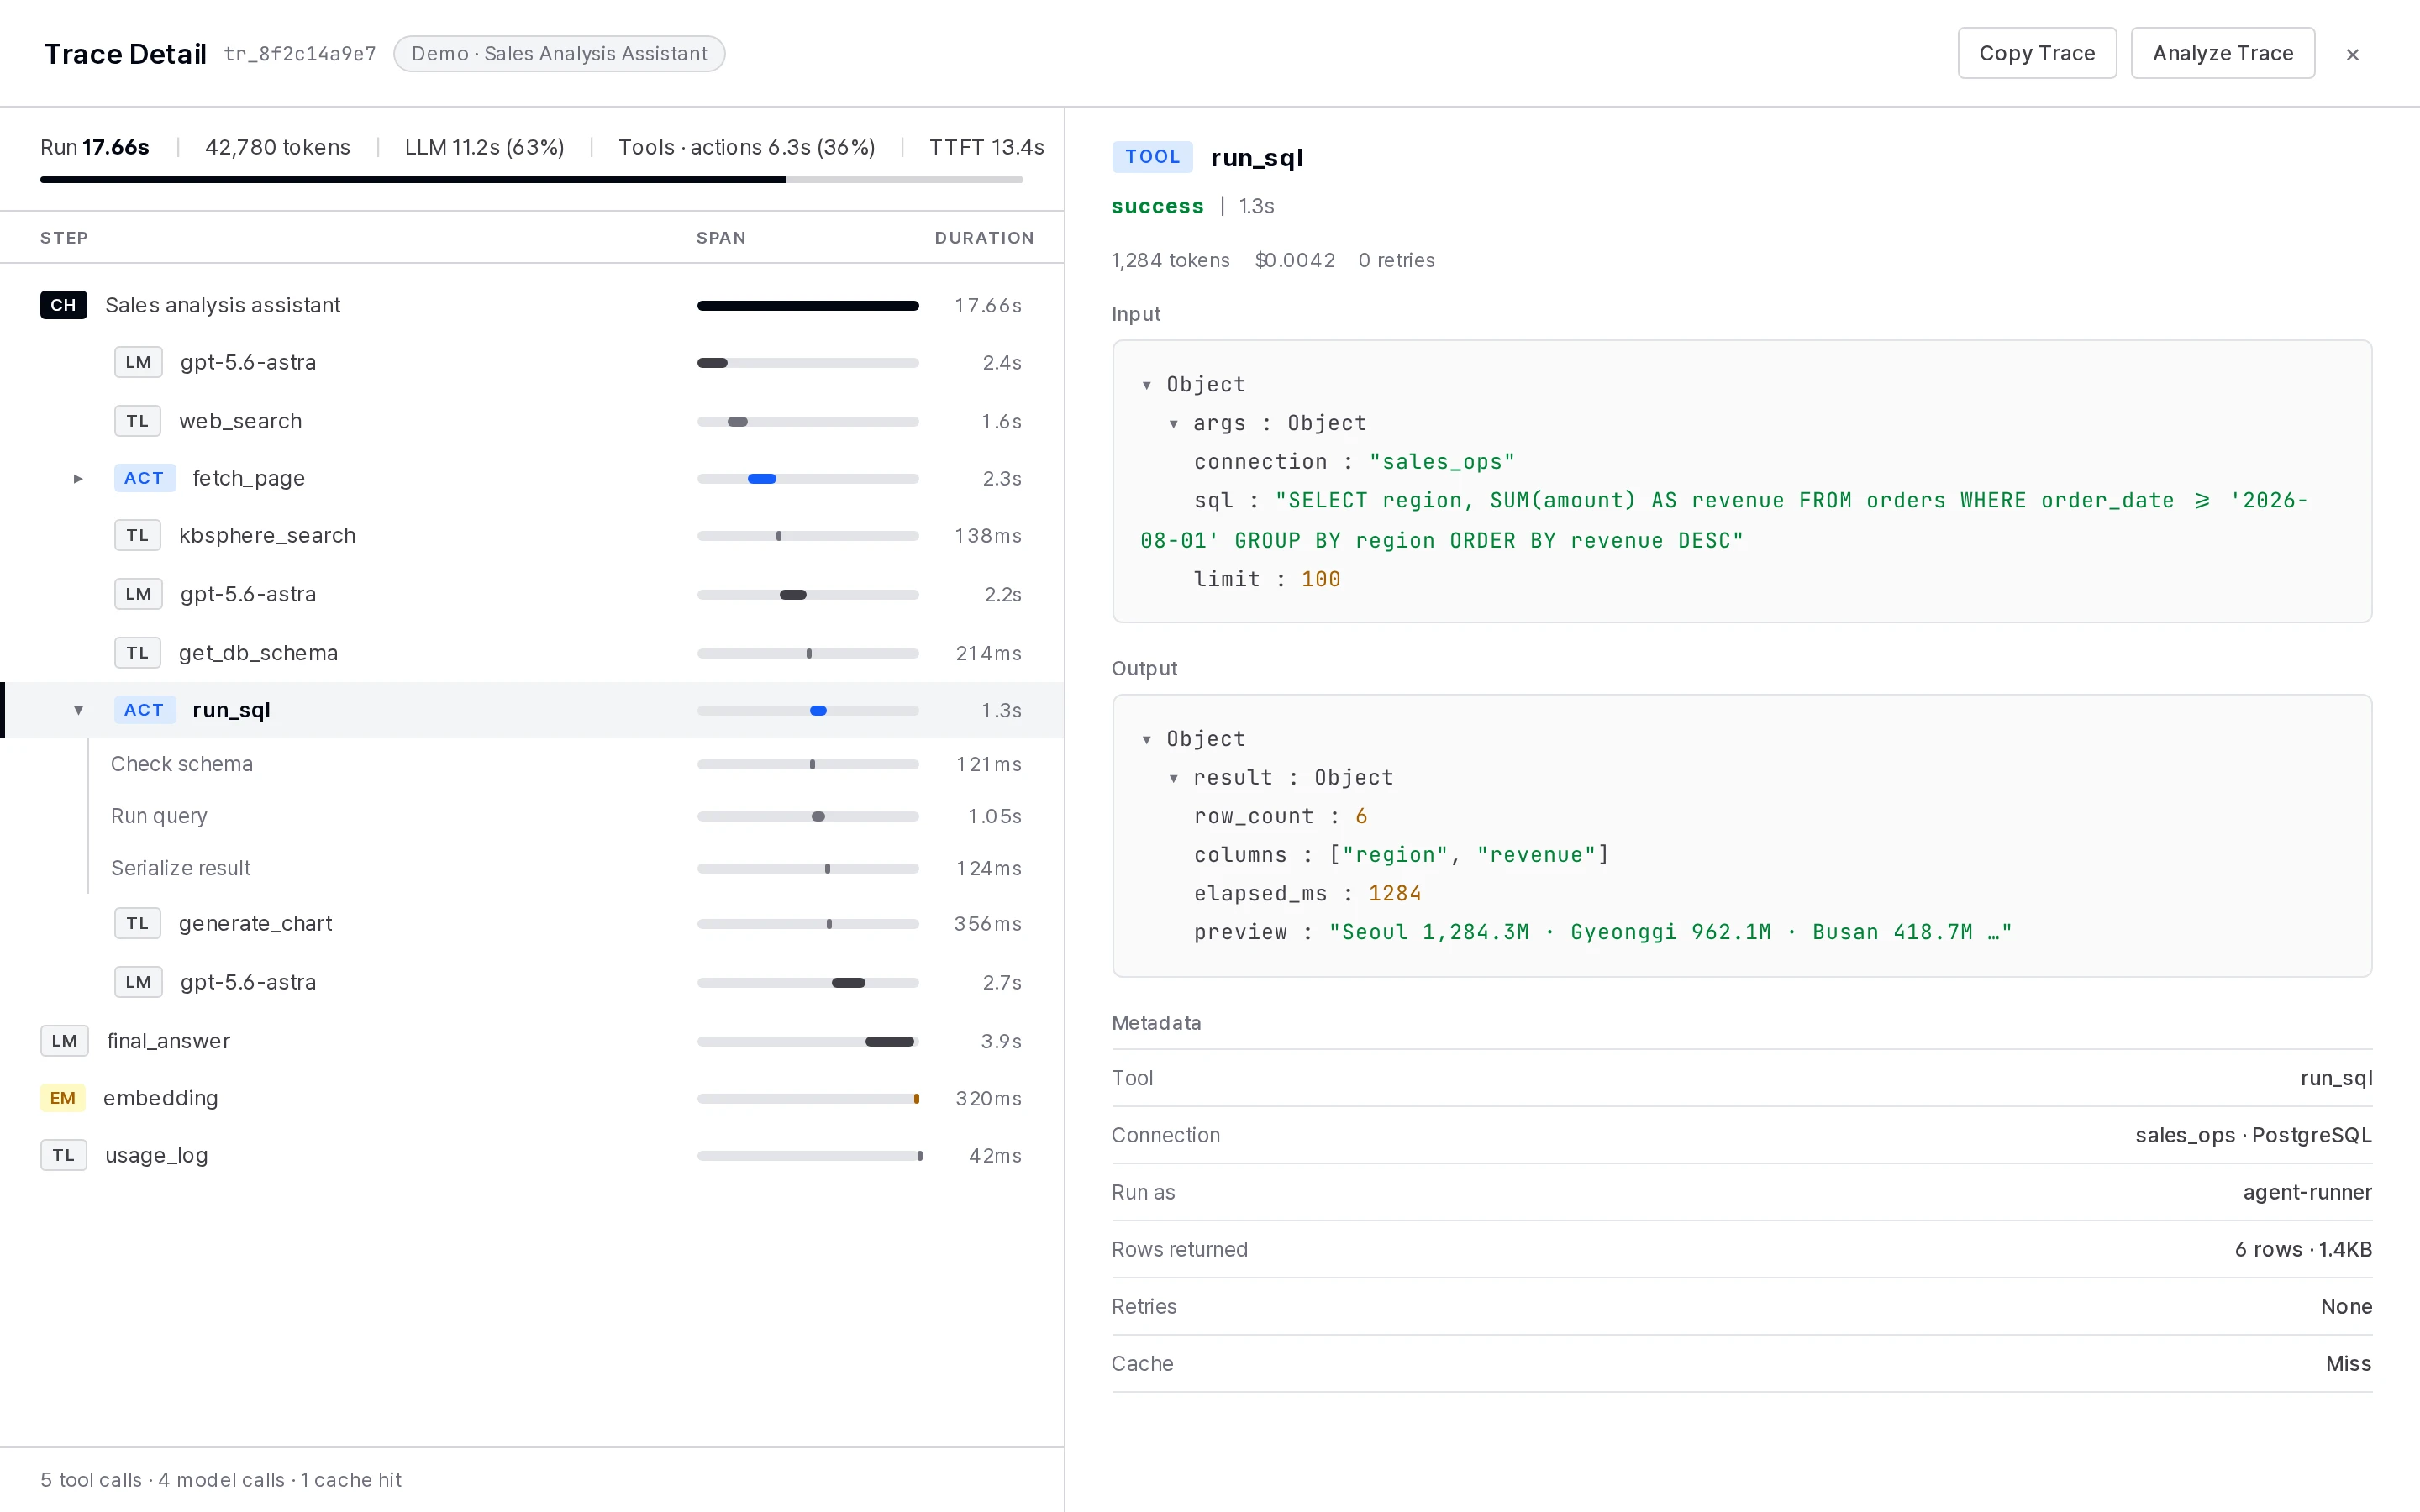Image resolution: width=2420 pixels, height=1512 pixels.
Task: Expand the fetch_page step
Action: tap(78, 479)
